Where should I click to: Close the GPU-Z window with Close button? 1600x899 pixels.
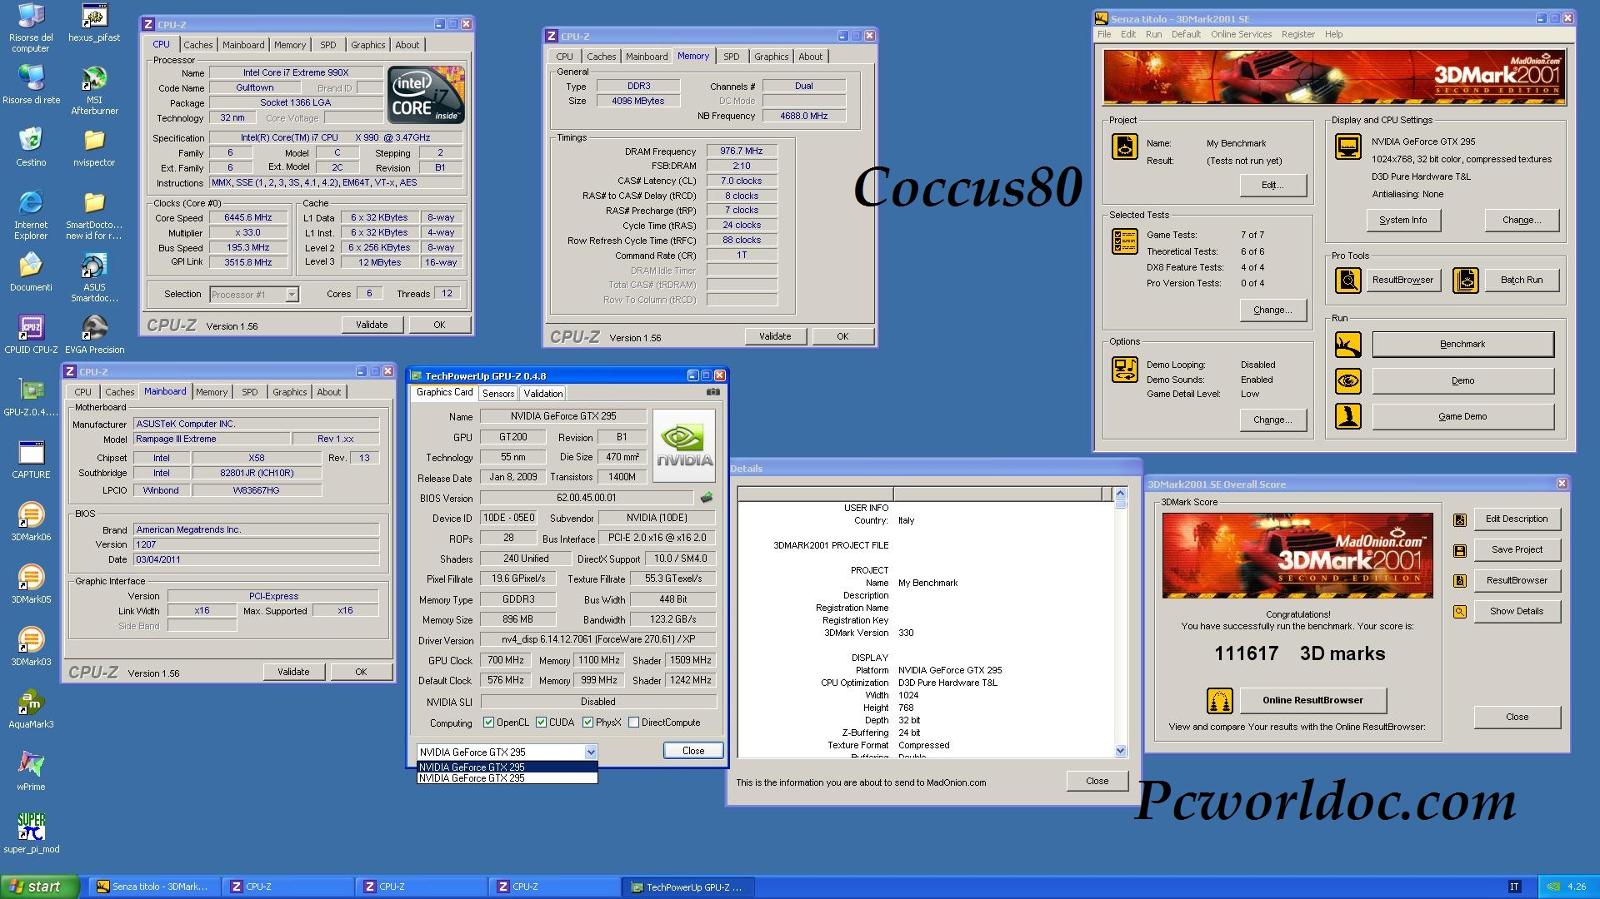[693, 751]
